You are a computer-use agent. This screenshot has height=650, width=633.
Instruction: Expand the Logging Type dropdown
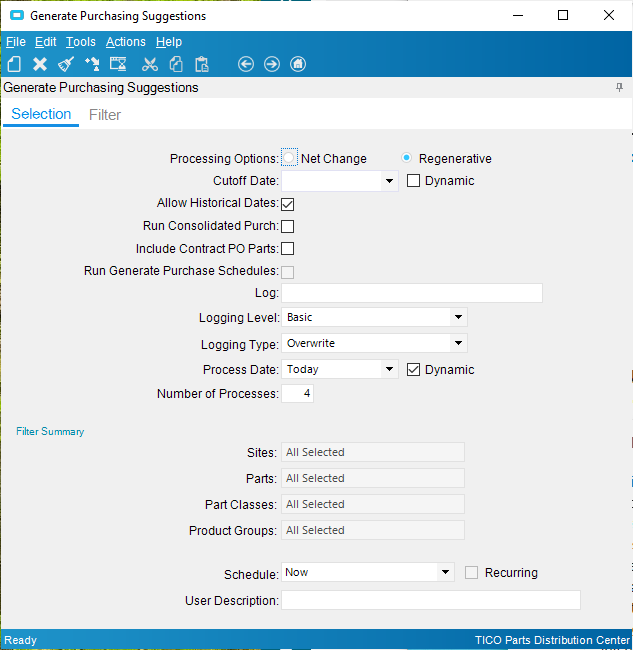click(458, 343)
